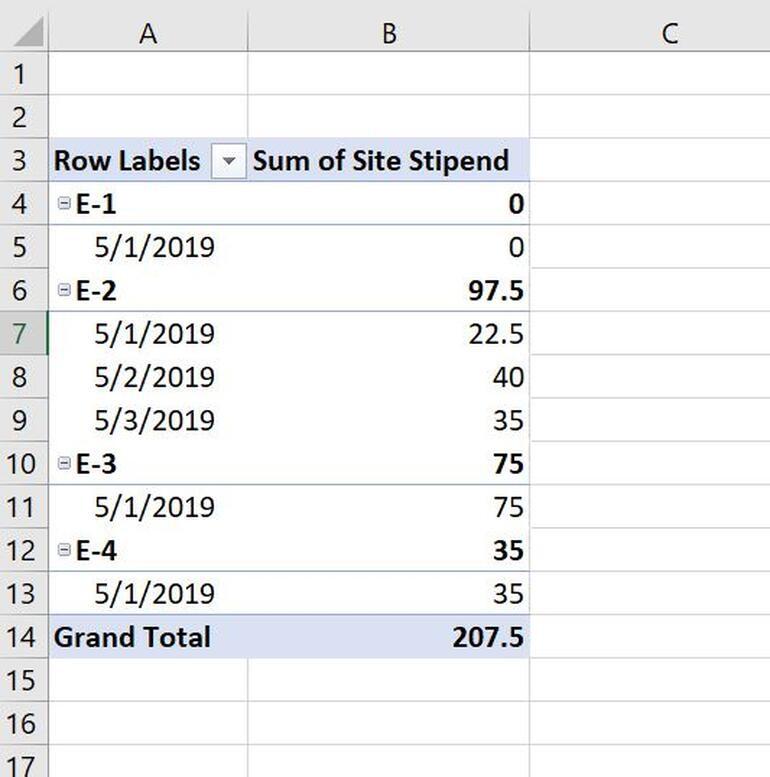This screenshot has width=770, height=777.
Task: Click the Sum of Site Stipend header cell
Action: 388,160
